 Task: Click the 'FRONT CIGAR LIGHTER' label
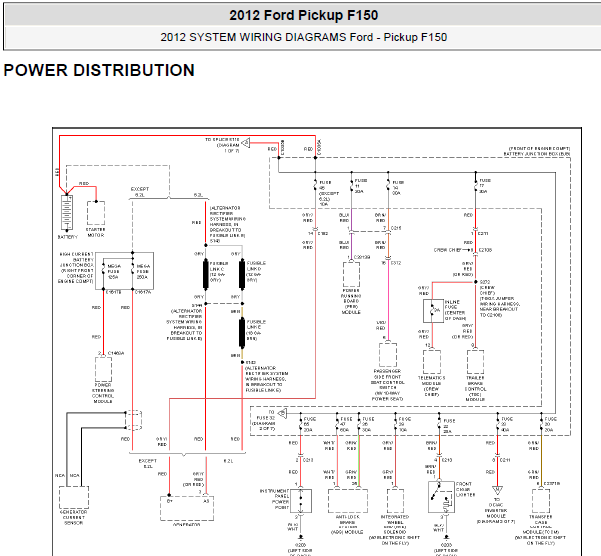click(465, 489)
